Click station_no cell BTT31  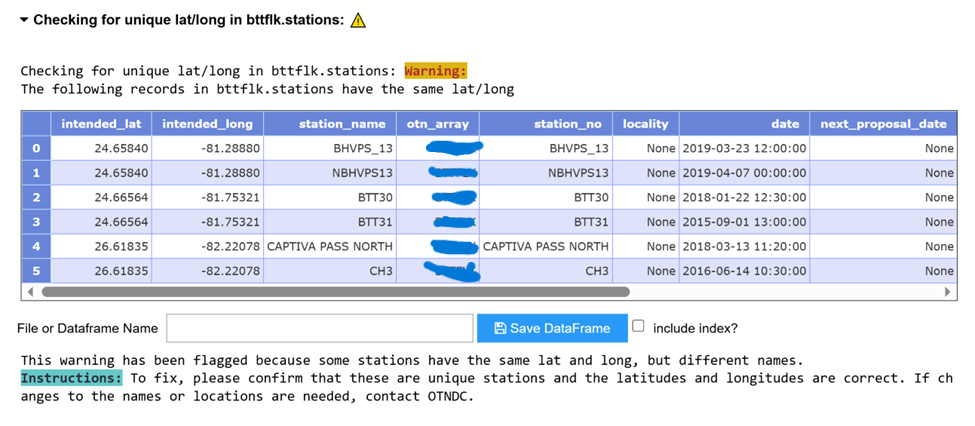point(546,222)
